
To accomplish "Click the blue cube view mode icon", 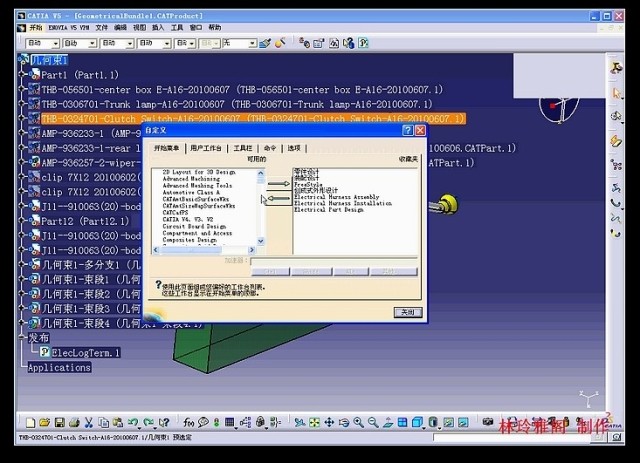I will [417, 423].
